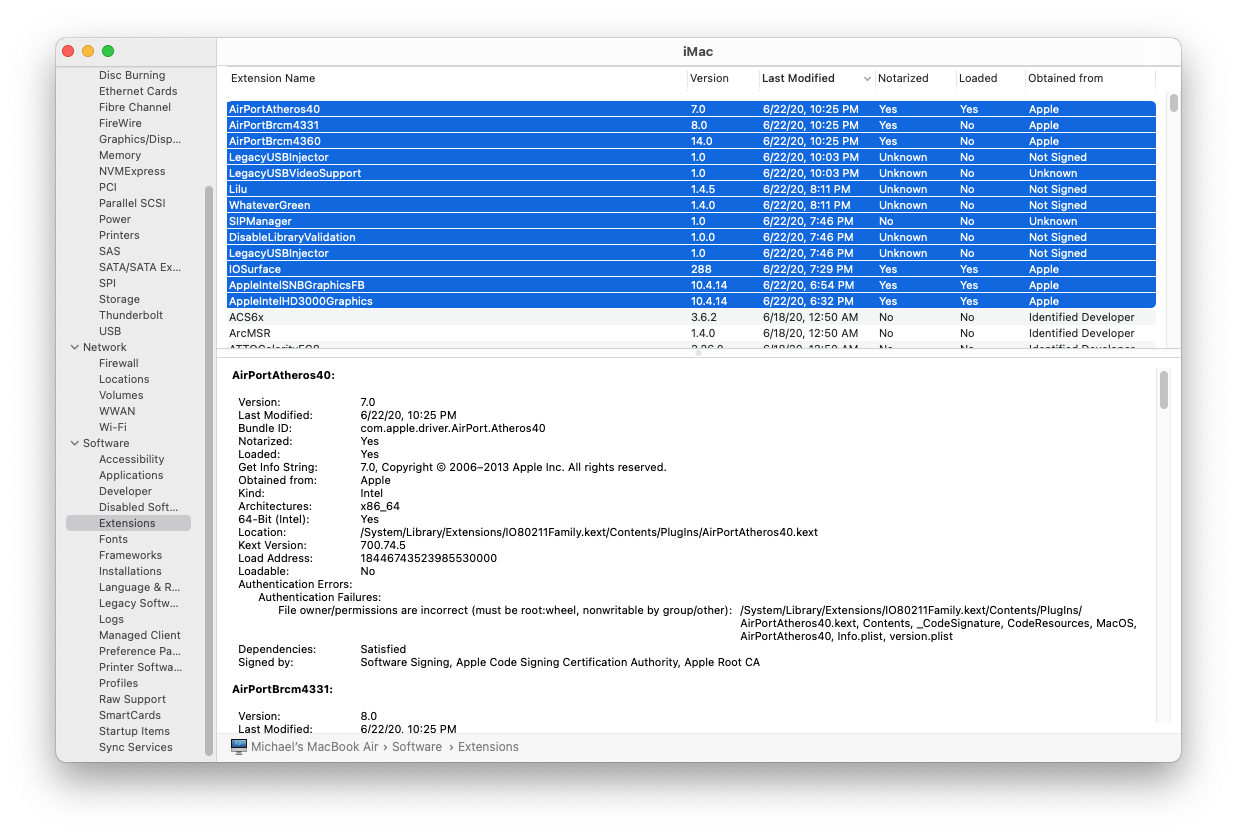Sort by Extension Name column
This screenshot has height=836, width=1237.
point(273,78)
